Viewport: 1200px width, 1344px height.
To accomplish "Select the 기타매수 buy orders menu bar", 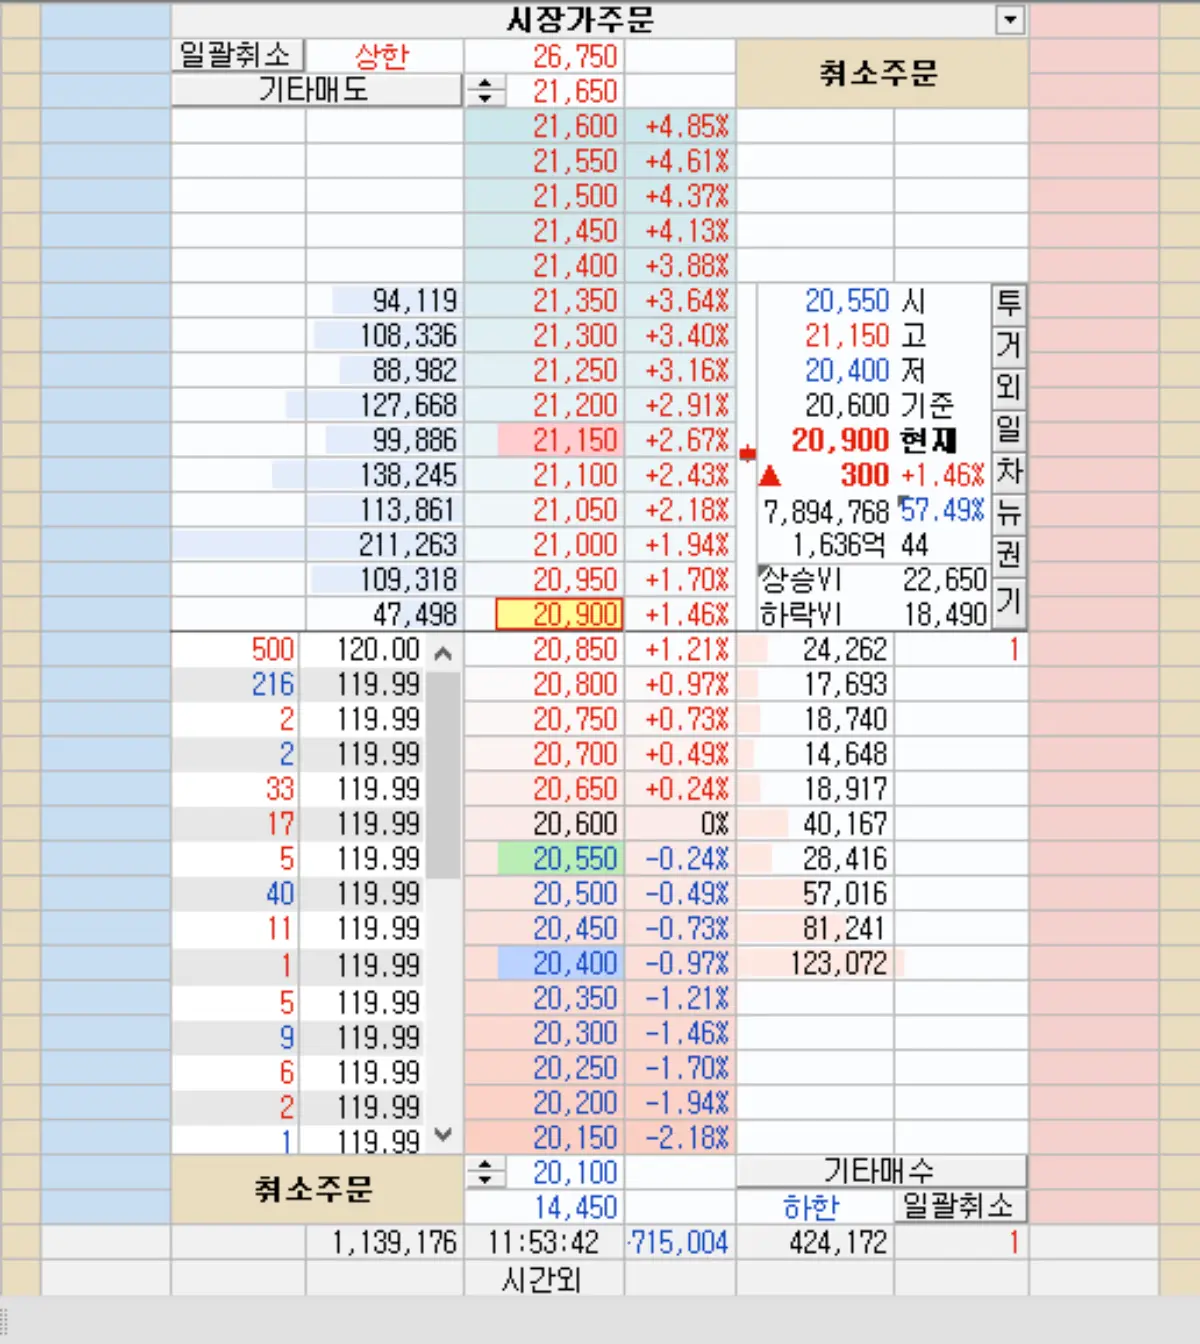I will 880,1170.
